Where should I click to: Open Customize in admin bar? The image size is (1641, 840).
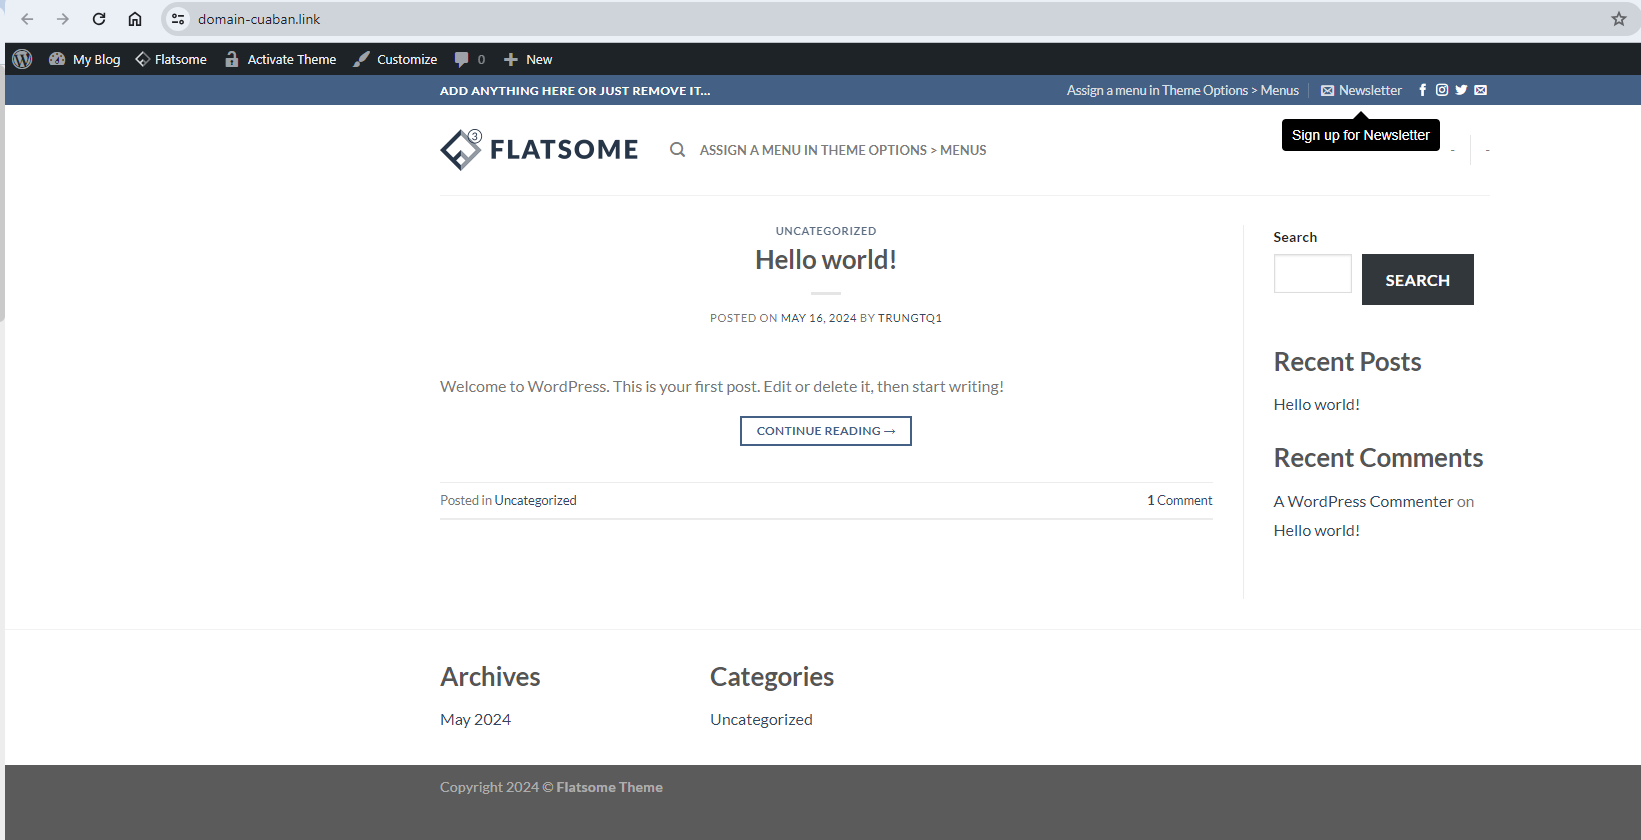[x=395, y=59]
